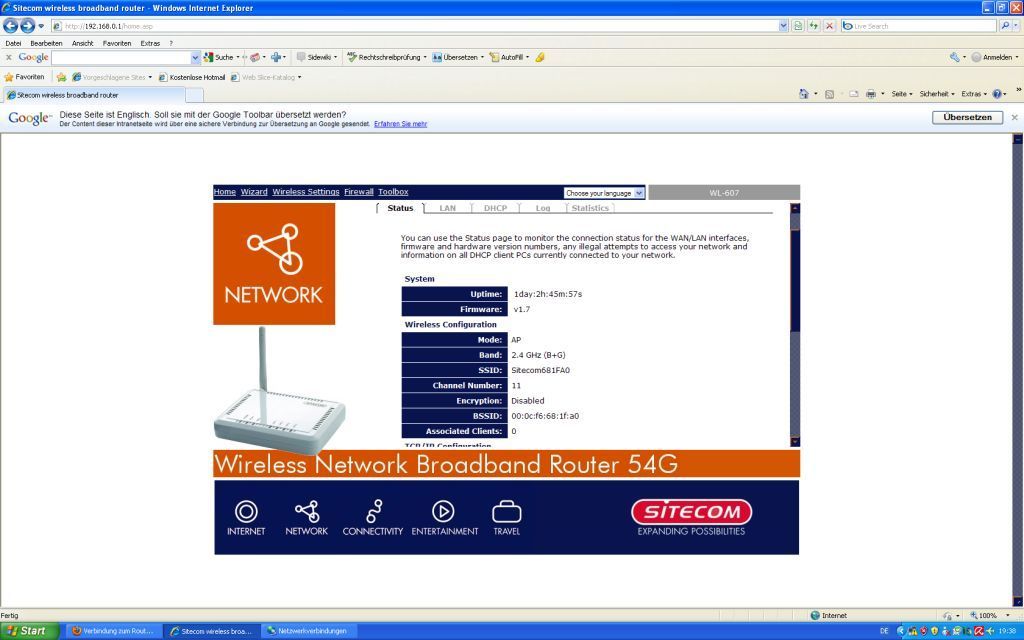
Task: Open the Seite dropdown menu
Action: pos(902,94)
